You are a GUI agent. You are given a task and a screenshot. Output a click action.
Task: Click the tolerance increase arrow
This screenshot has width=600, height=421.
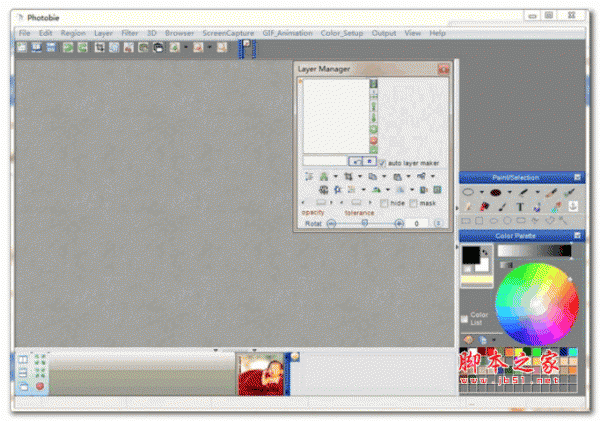tap(370, 202)
